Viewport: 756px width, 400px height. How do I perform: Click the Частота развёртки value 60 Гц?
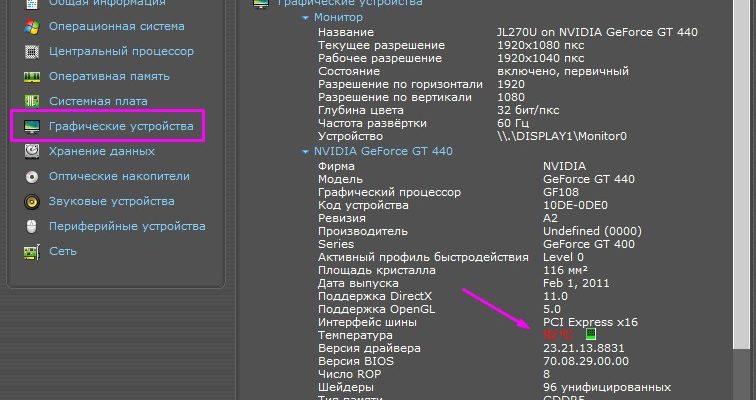pos(513,123)
